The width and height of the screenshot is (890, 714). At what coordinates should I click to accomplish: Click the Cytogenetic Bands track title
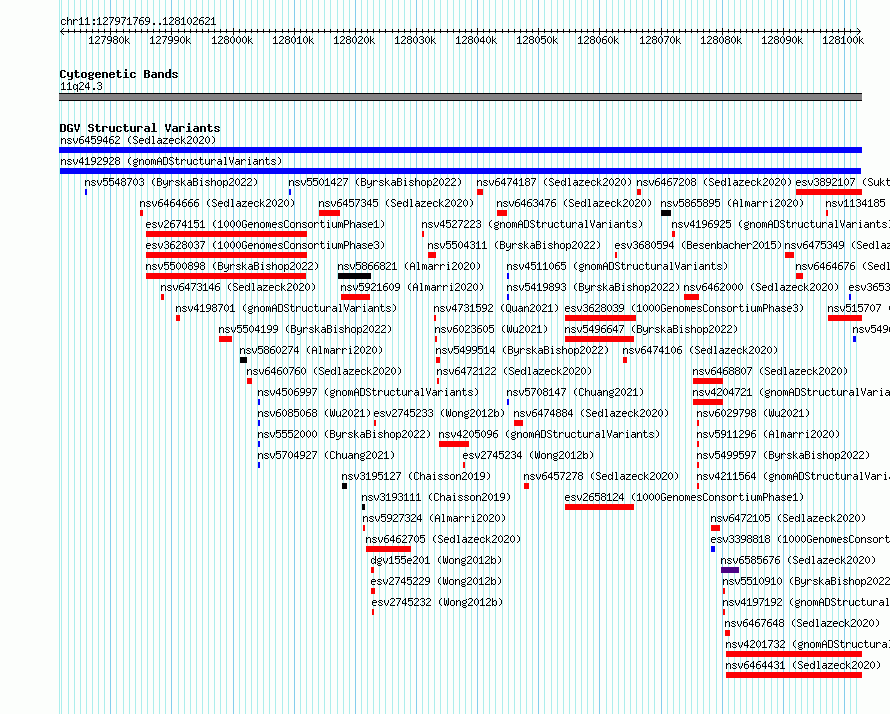click(119, 74)
